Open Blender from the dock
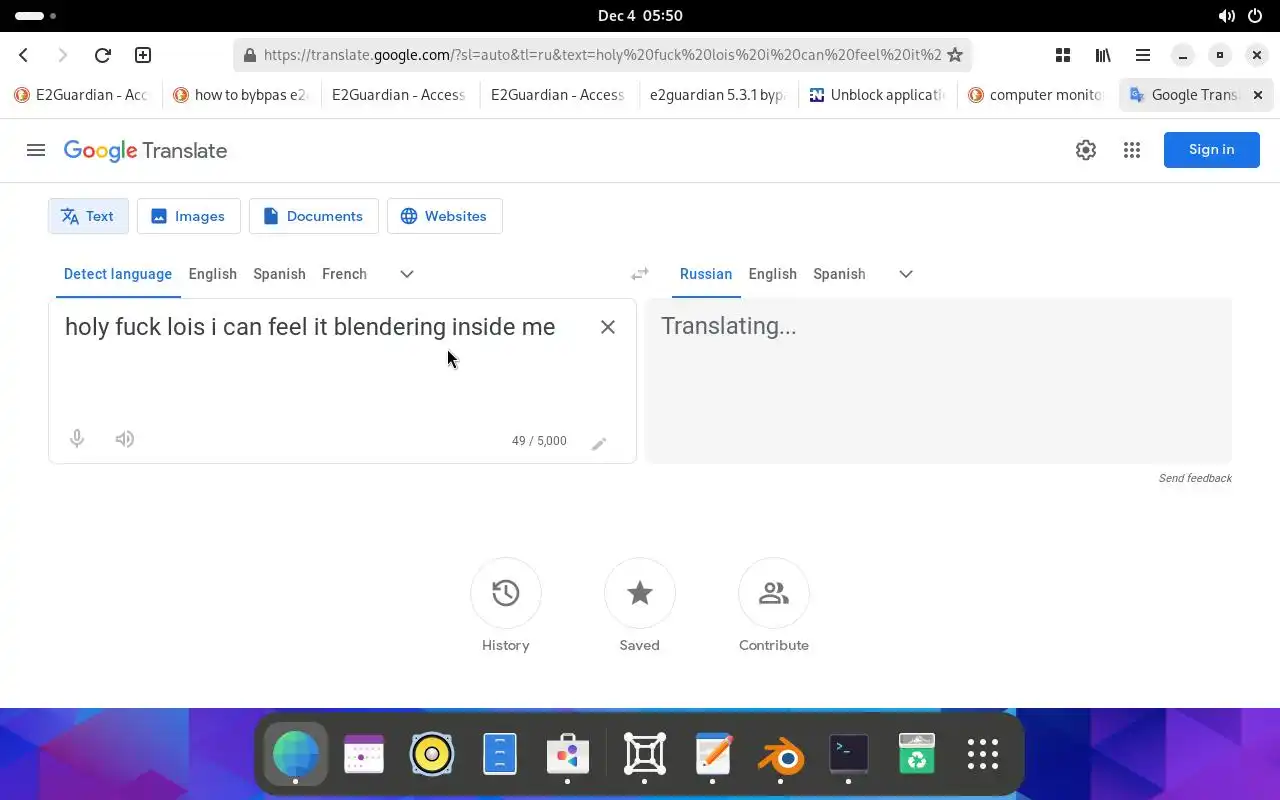Viewport: 1280px width, 800px height. (780, 754)
